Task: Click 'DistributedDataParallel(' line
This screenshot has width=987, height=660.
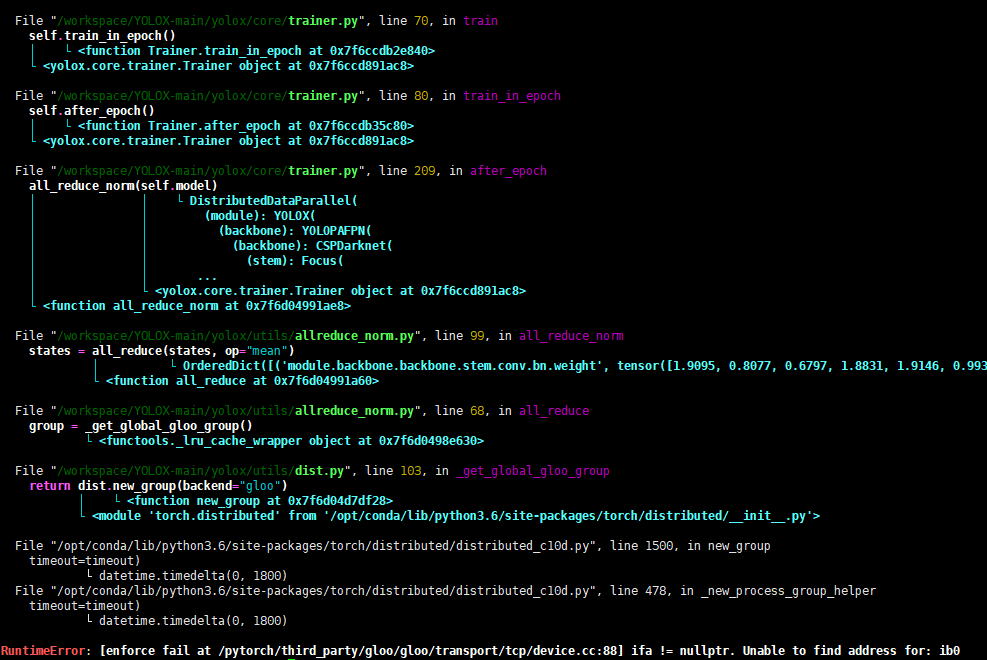Action: tap(273, 201)
